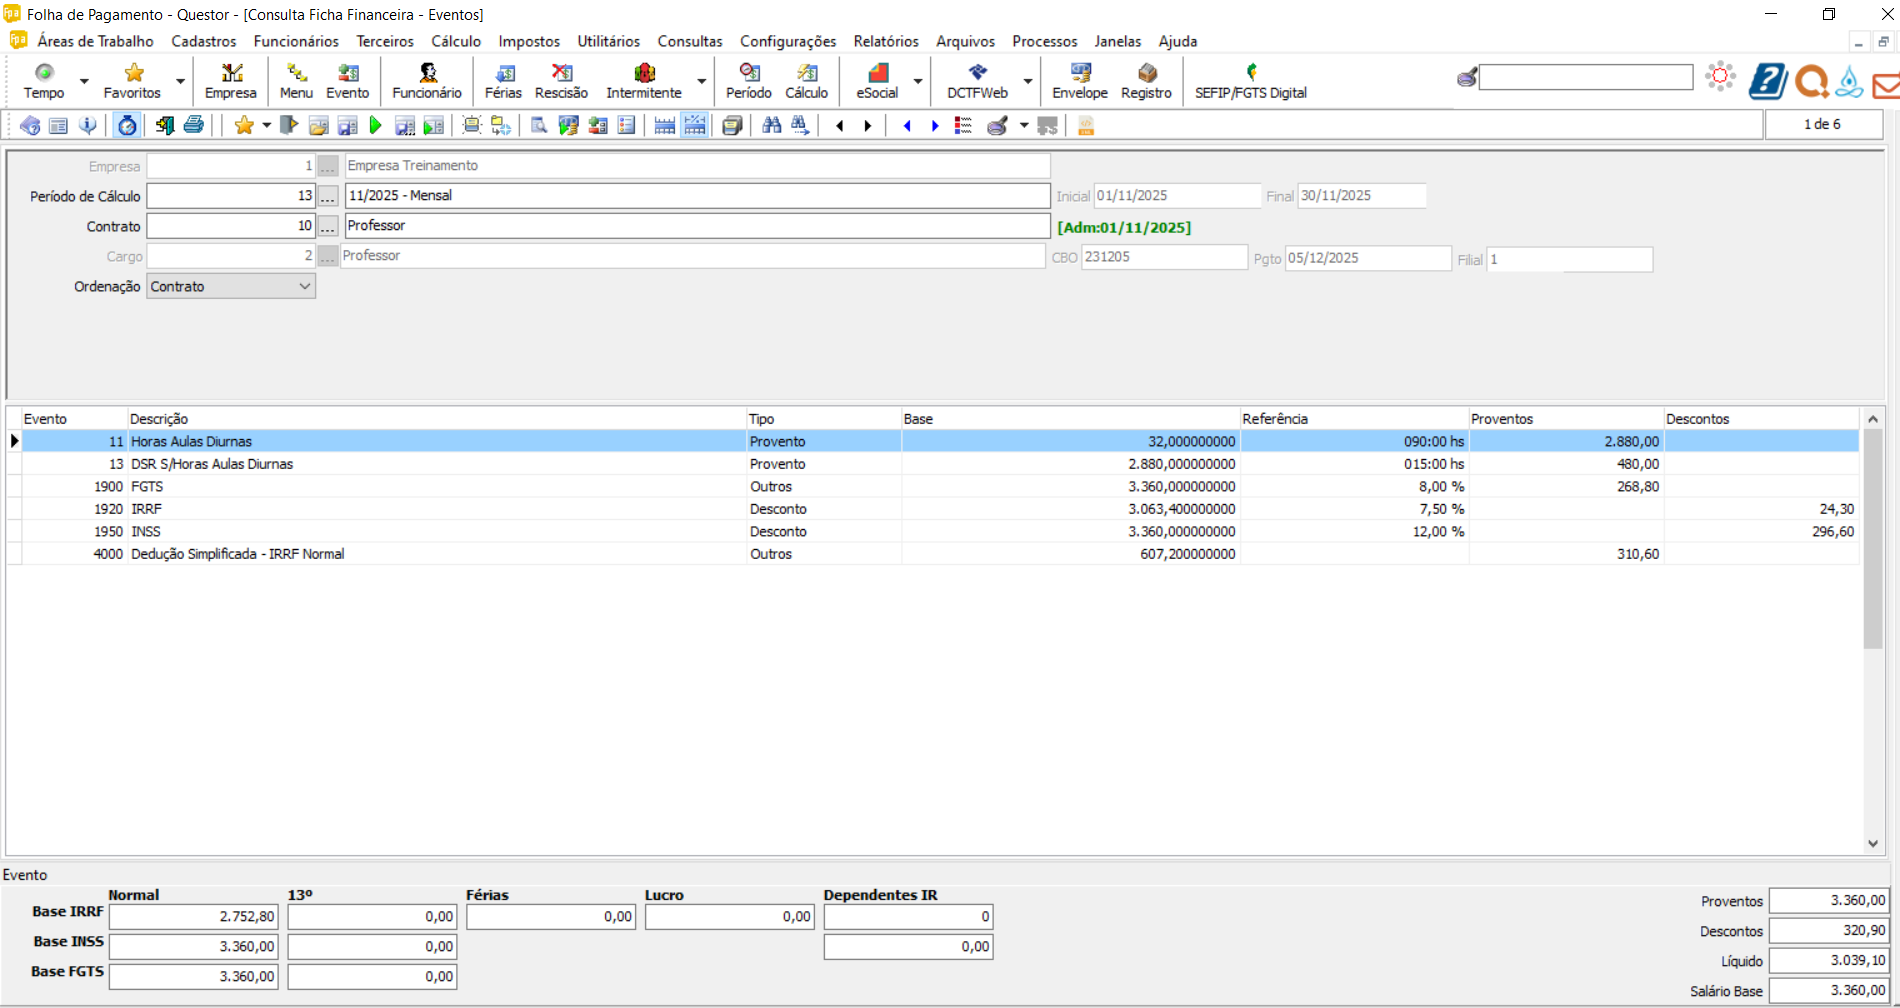This screenshot has height=1008, width=1900.
Task: Click the binoculars search icon
Action: pyautogui.click(x=771, y=125)
